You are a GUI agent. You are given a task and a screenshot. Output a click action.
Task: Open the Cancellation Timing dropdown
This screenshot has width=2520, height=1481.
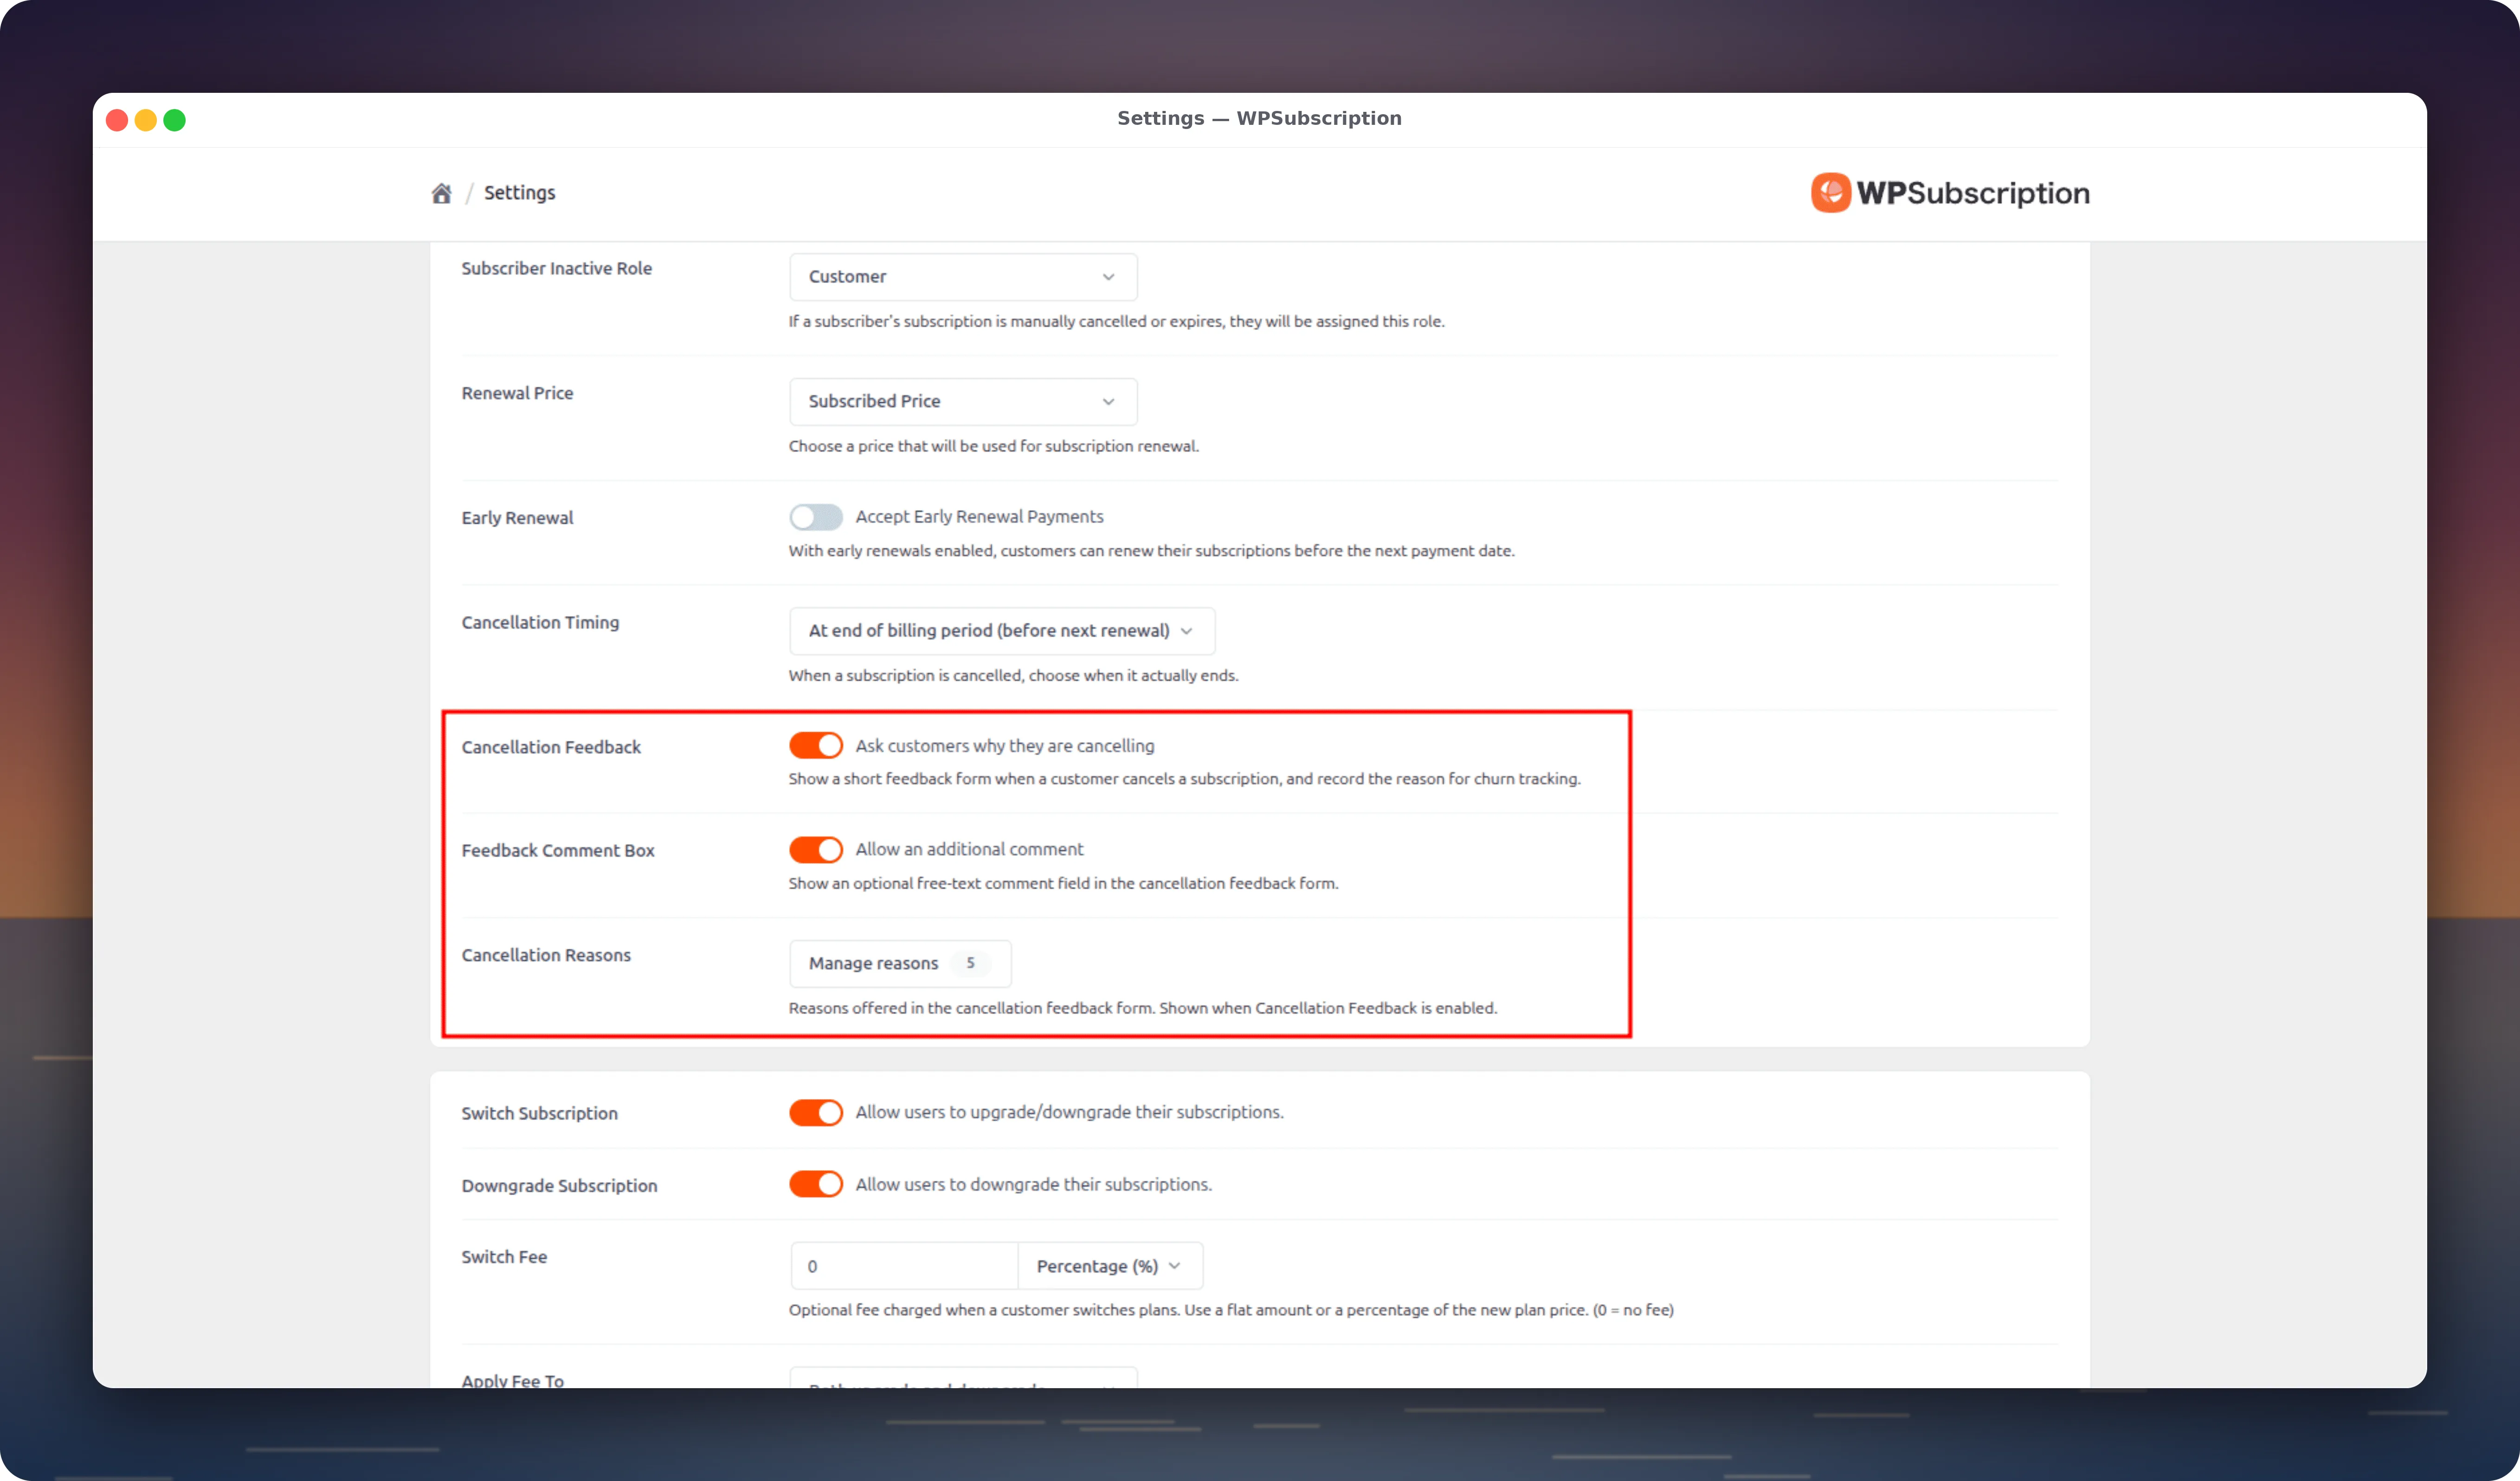[x=1001, y=631]
